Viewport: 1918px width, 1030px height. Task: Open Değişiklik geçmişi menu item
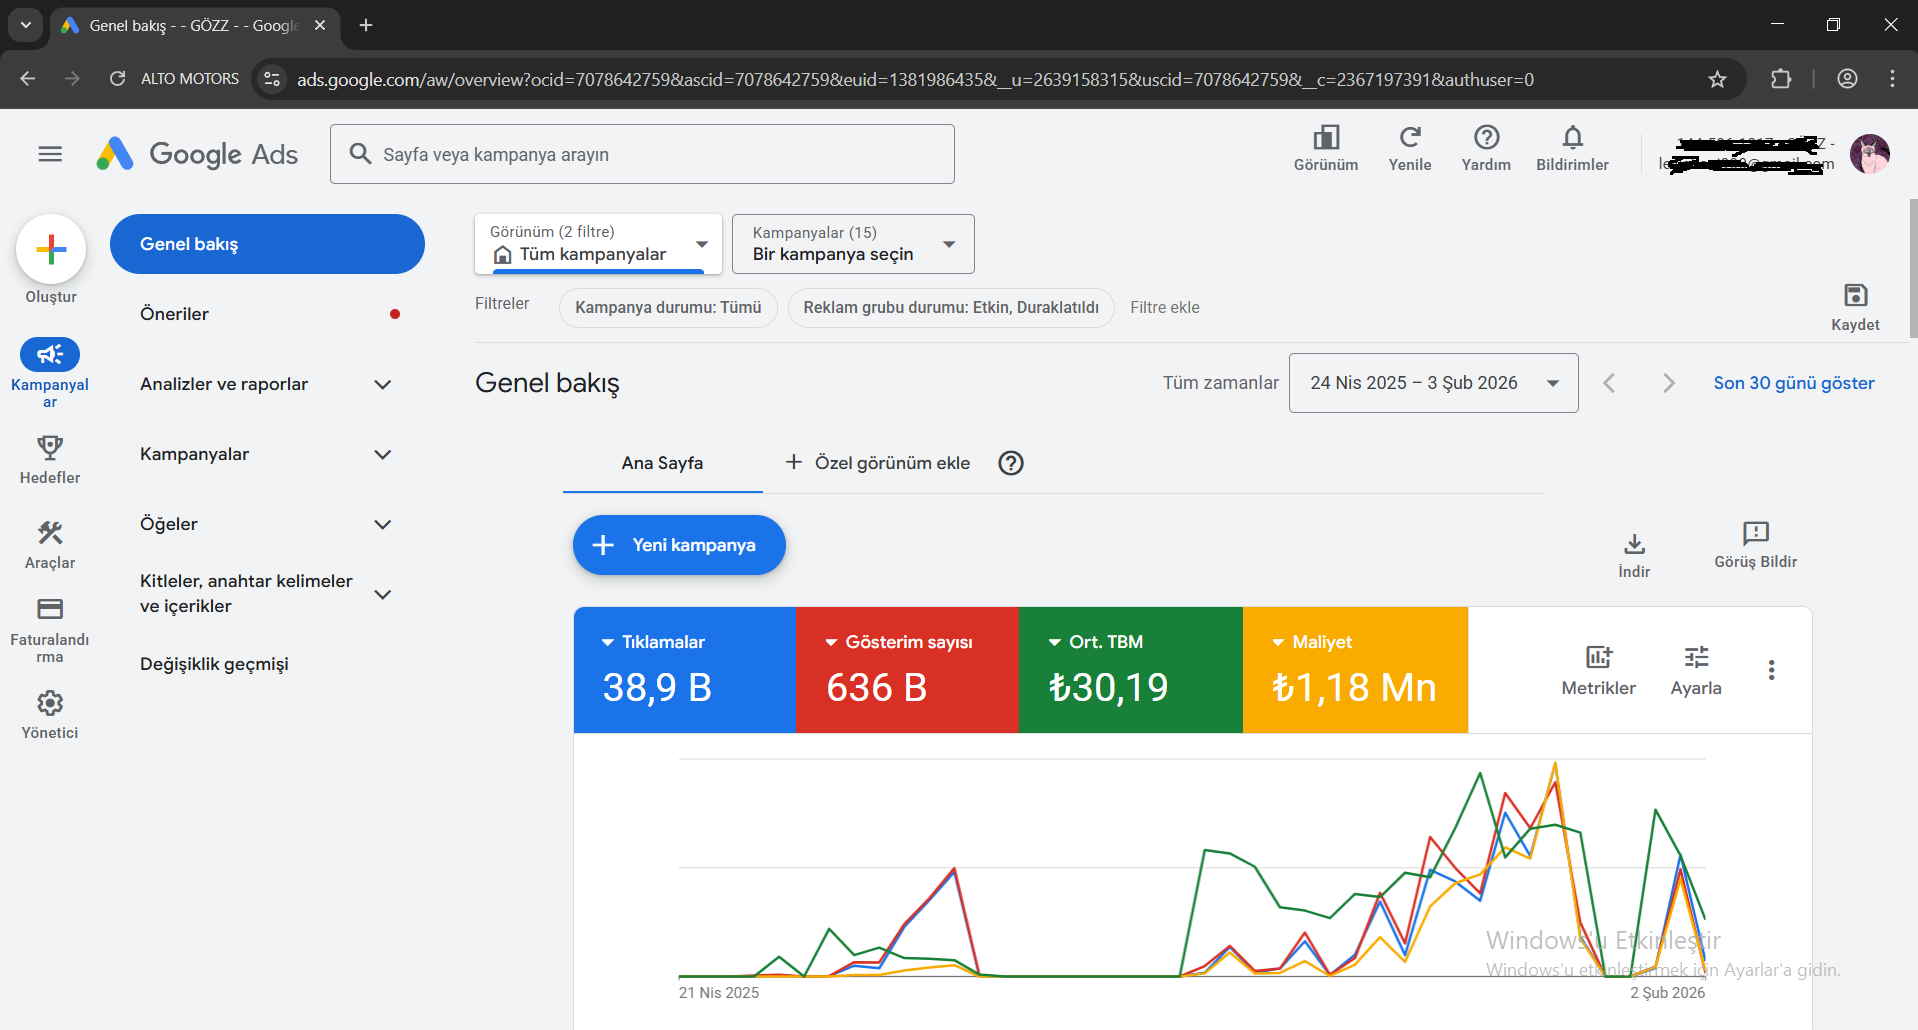point(214,664)
